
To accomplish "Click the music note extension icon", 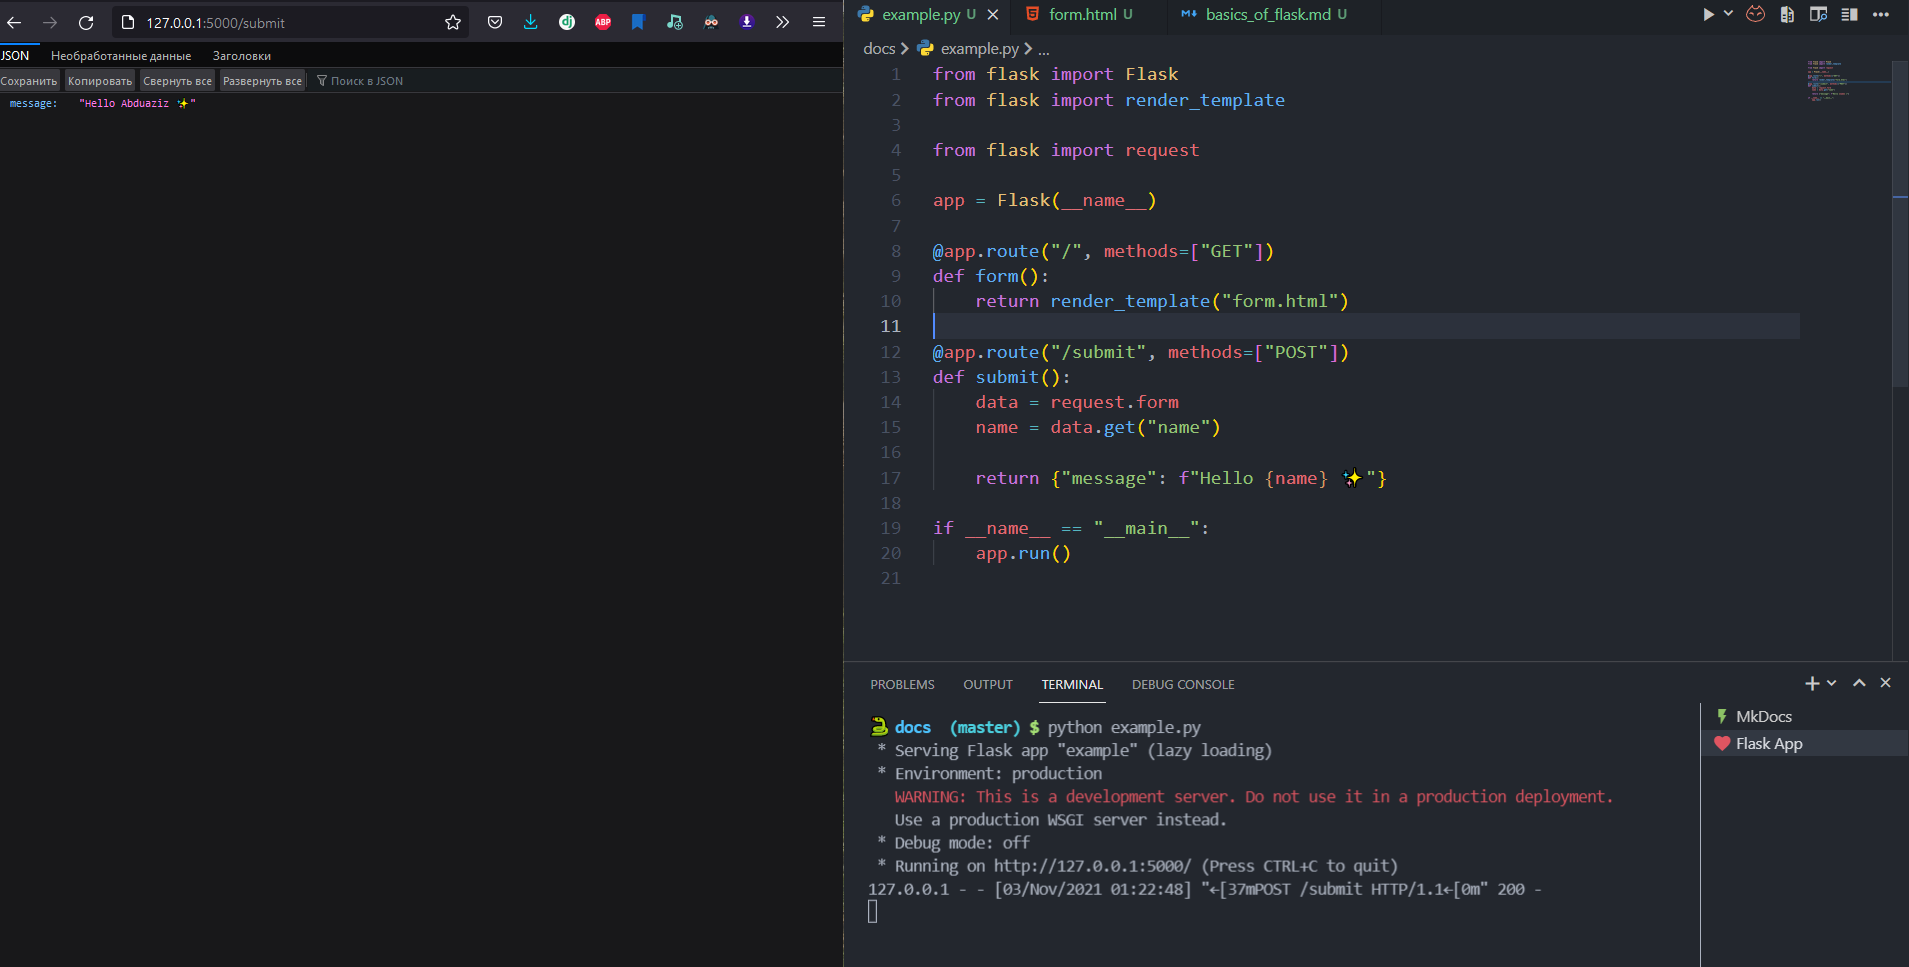I will pyautogui.click(x=675, y=22).
